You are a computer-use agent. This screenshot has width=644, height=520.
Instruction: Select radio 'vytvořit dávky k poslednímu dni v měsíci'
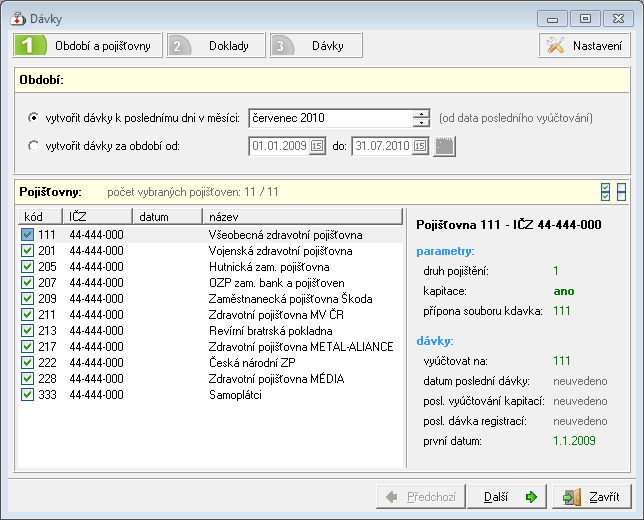(33, 118)
